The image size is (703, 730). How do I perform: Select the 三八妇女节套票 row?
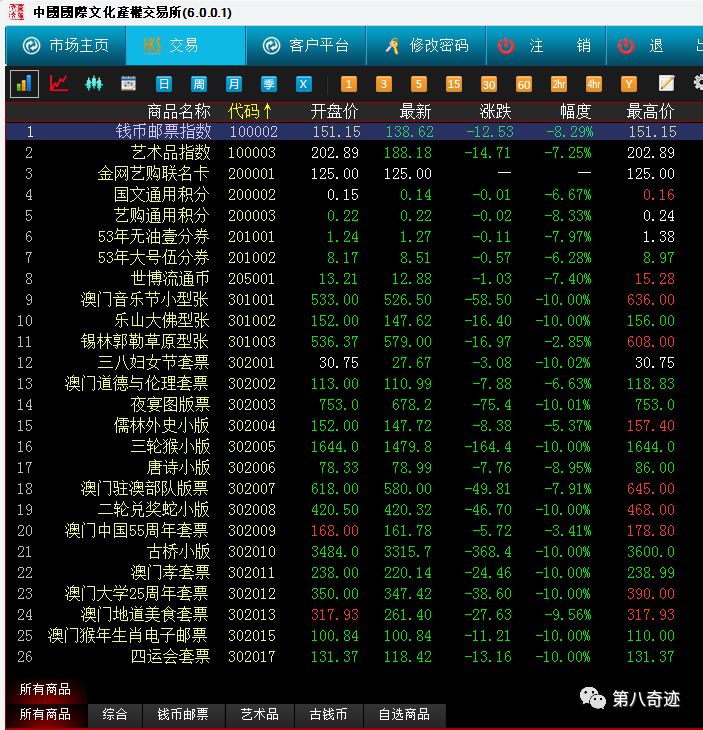pos(354,363)
